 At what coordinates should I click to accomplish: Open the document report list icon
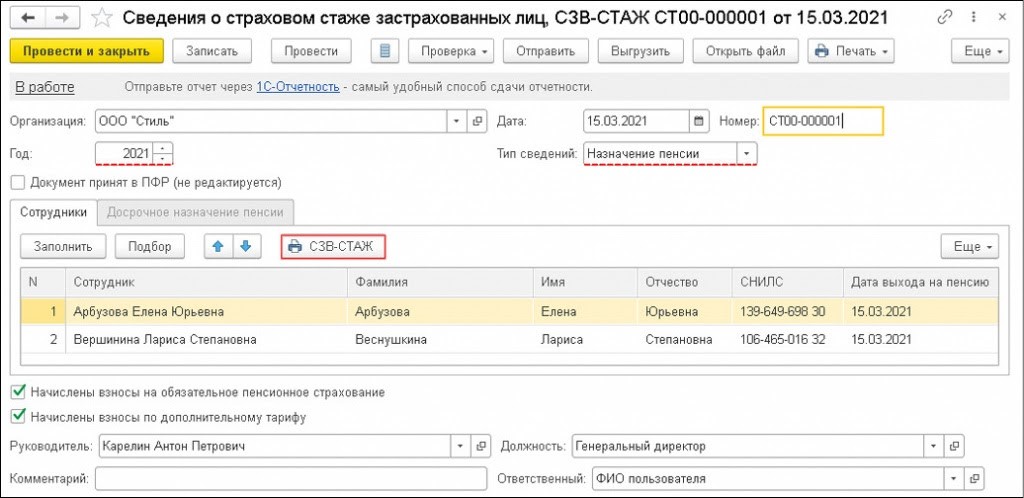click(385, 51)
